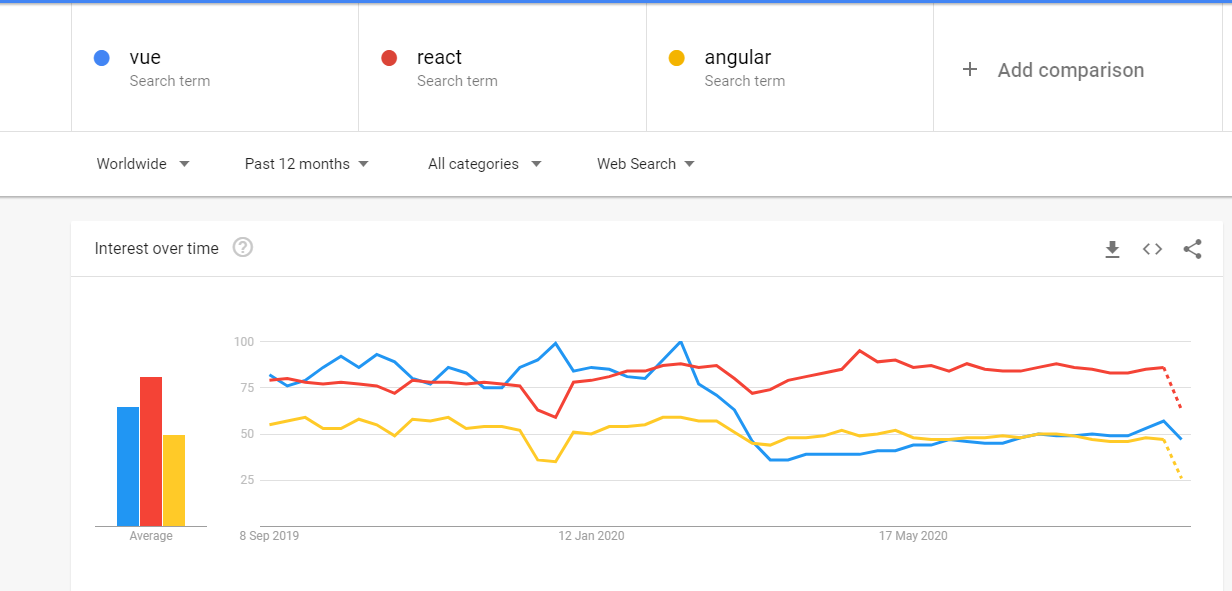Screen dimensions: 1232x591
Task: Edit the react search term
Action: point(503,68)
